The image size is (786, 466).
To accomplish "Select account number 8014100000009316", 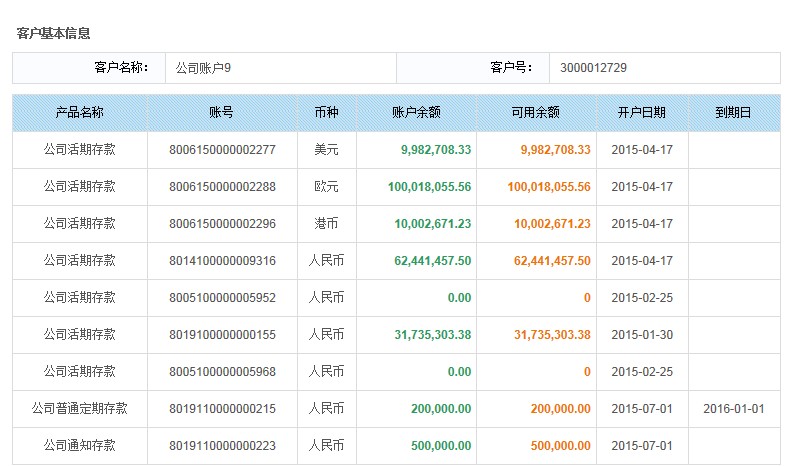I will coord(222,261).
